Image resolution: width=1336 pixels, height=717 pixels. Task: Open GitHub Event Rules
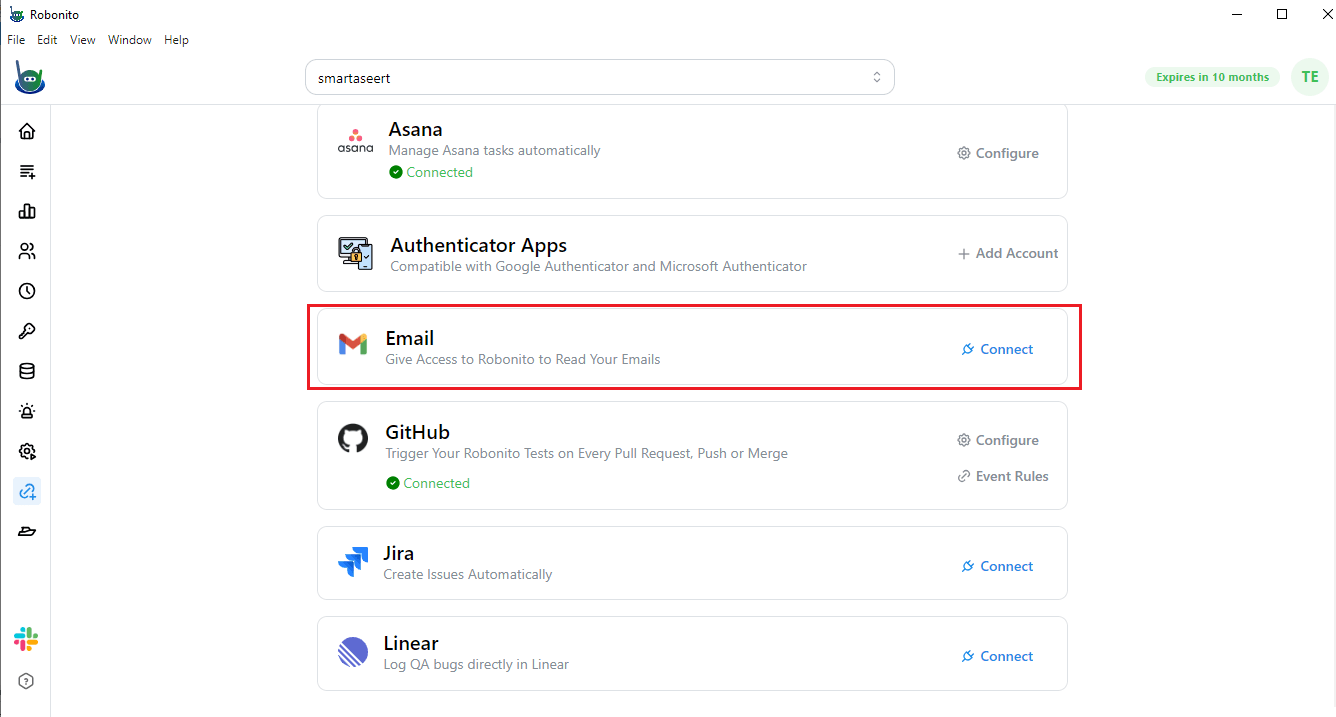(x=1003, y=476)
